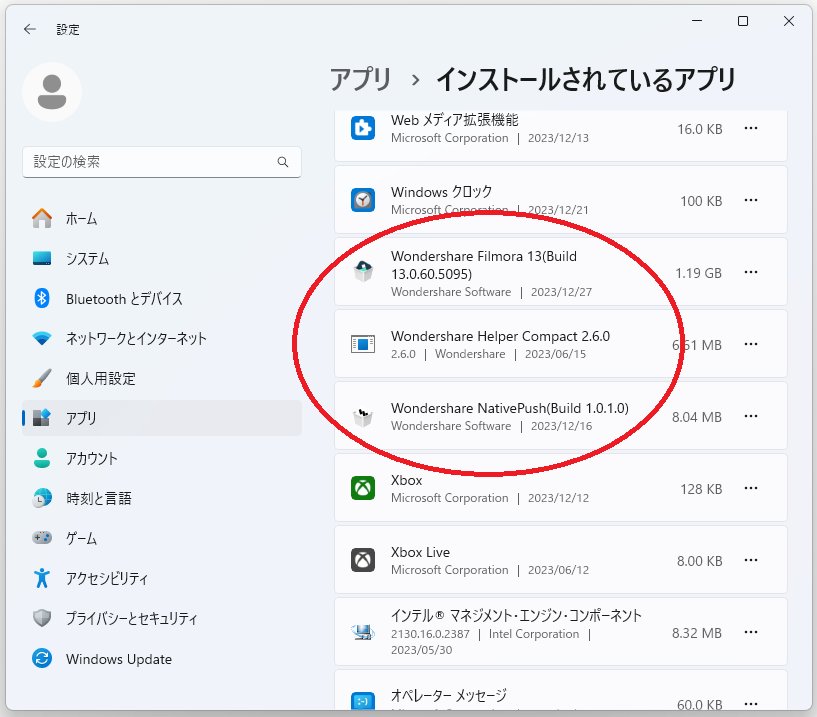Minimize the Settings window
The width and height of the screenshot is (817, 717).
coord(697,21)
